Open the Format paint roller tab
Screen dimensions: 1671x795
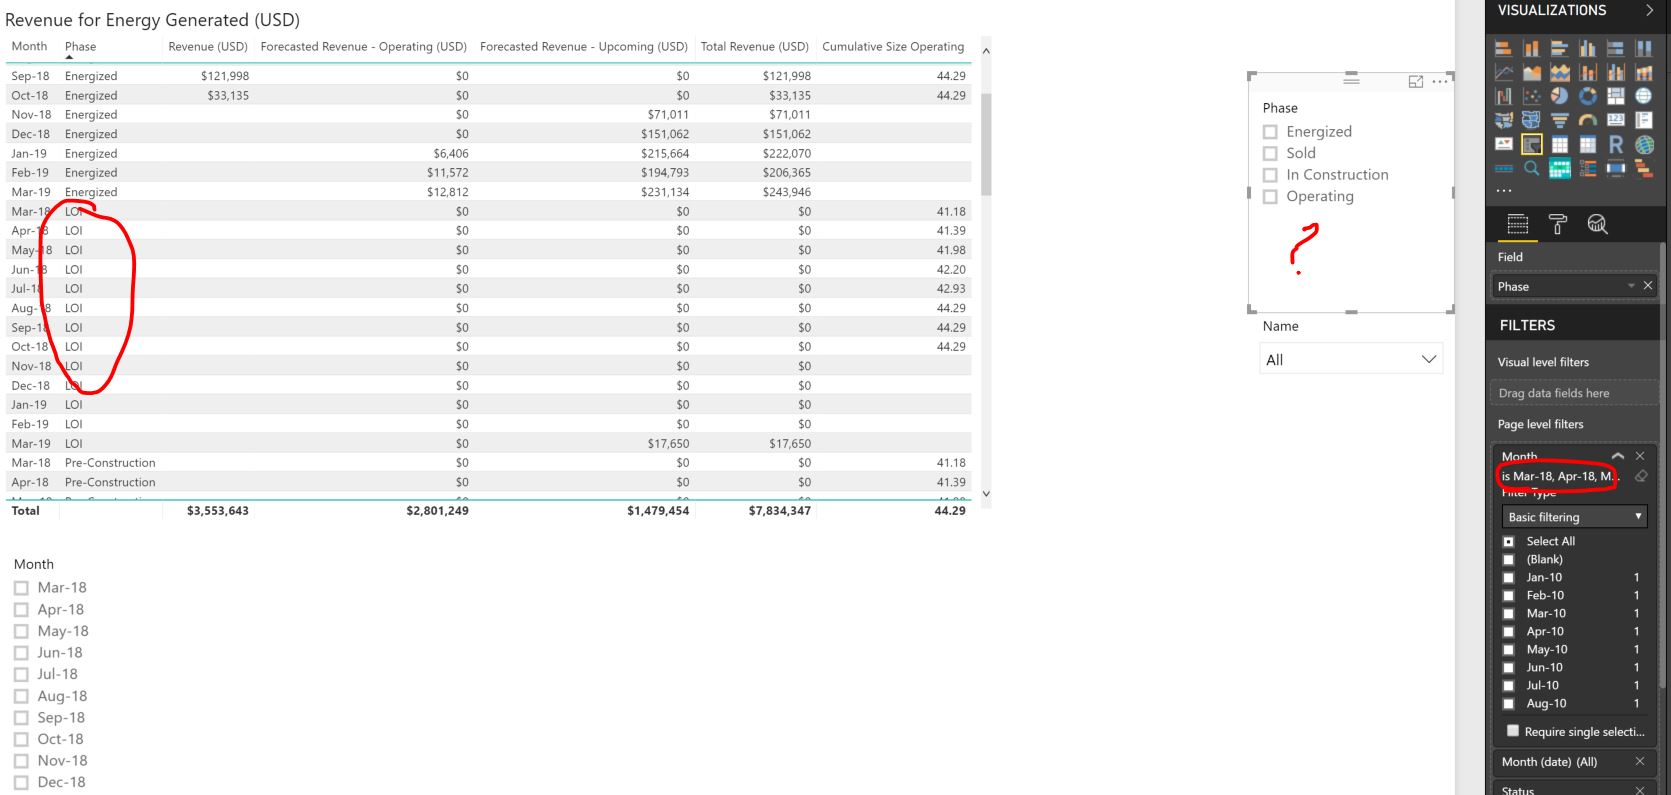tap(1557, 225)
